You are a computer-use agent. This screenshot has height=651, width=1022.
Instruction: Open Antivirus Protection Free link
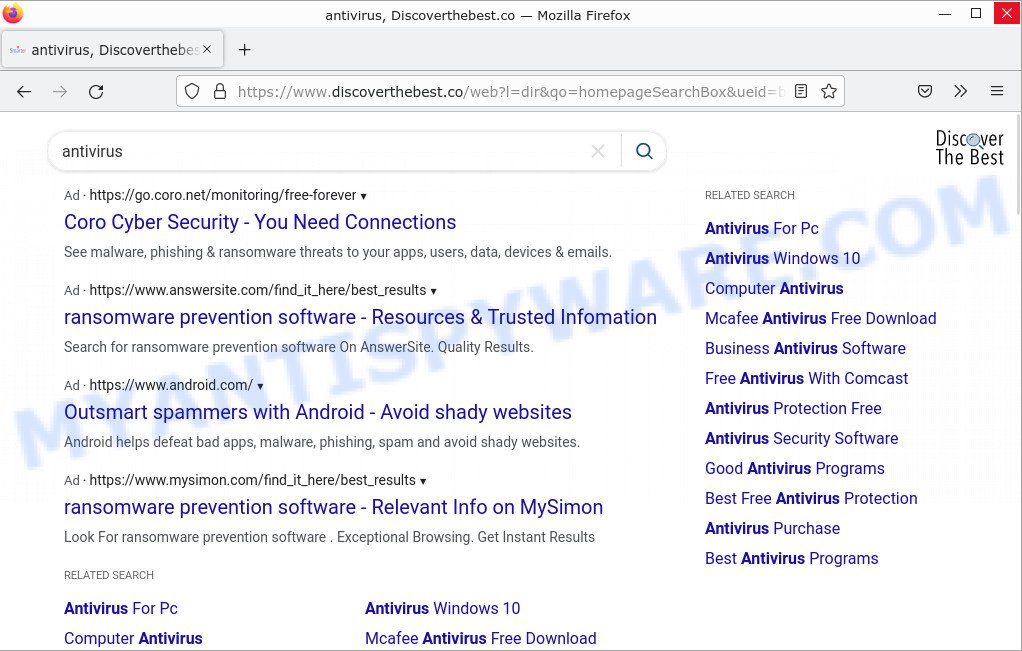[x=793, y=409]
